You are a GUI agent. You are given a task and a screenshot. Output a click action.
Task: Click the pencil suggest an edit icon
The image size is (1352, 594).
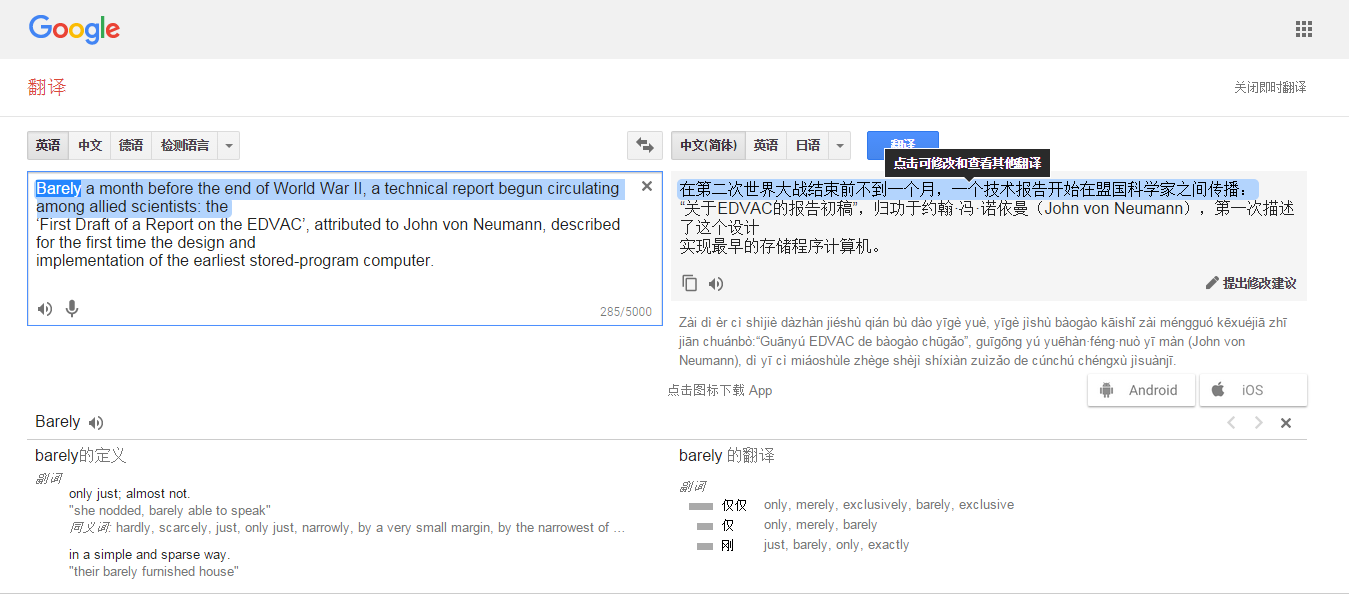(1212, 283)
